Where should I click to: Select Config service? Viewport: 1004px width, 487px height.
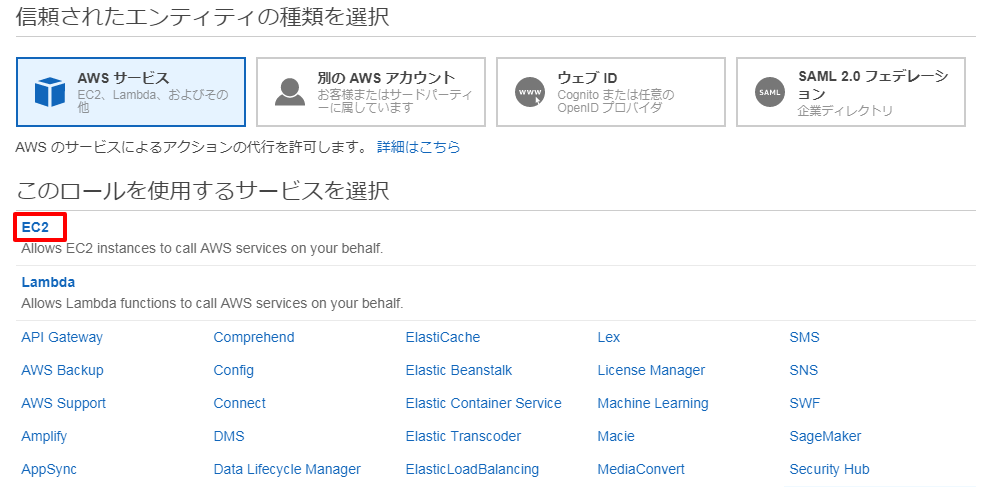(x=234, y=370)
